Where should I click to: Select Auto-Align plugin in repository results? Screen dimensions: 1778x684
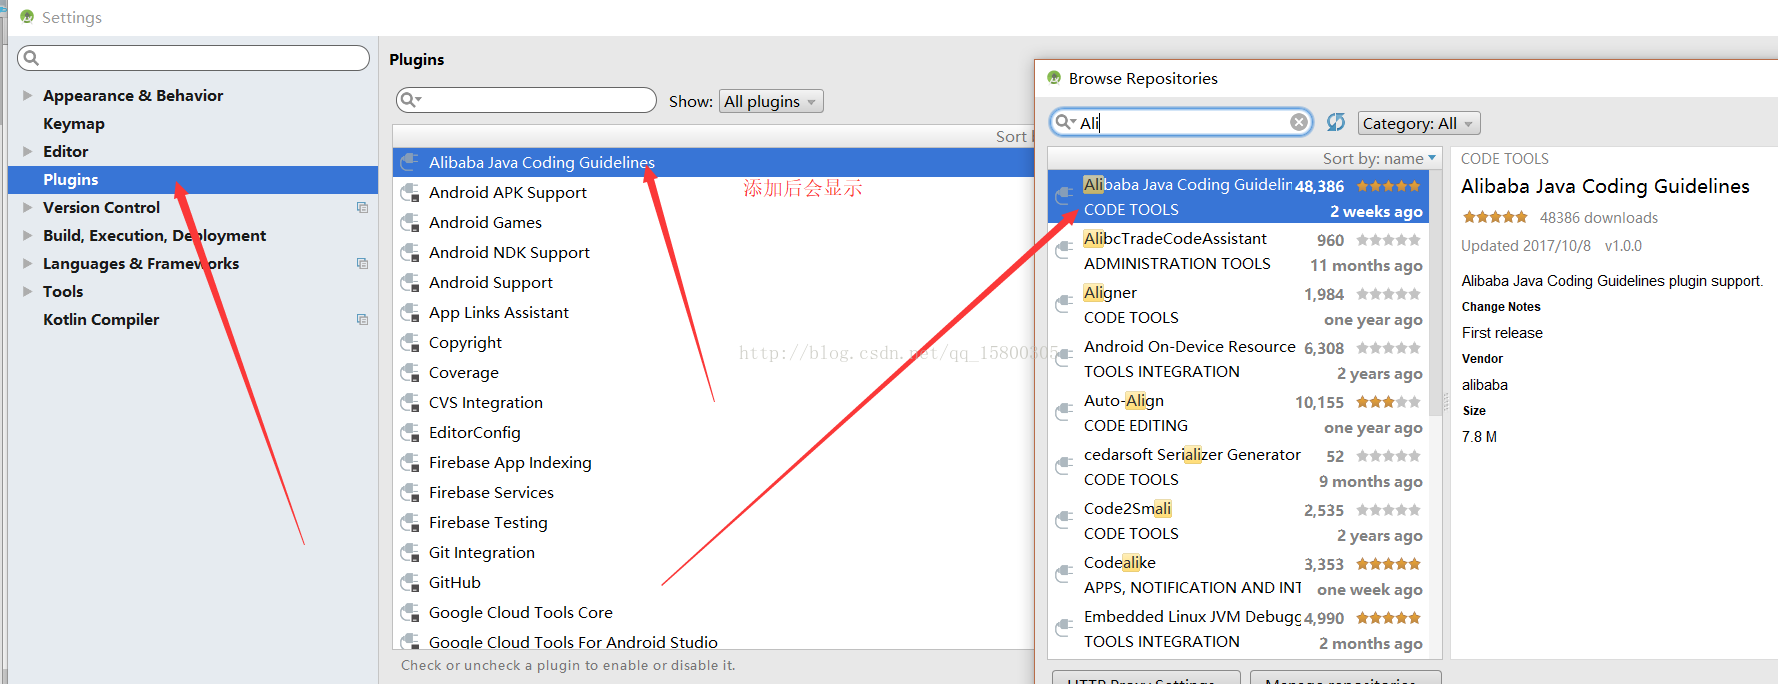coord(1238,413)
